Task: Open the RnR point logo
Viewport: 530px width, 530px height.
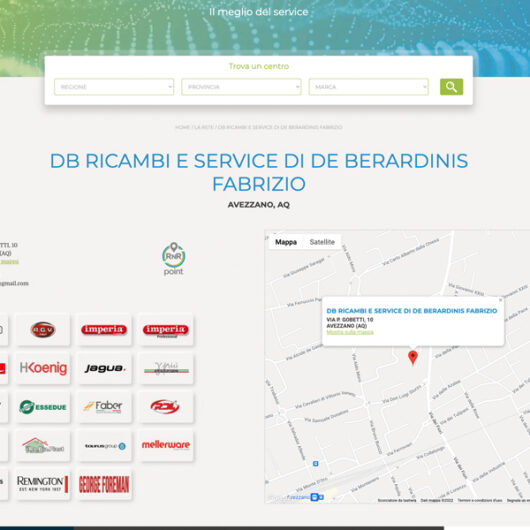Action: coord(173,259)
